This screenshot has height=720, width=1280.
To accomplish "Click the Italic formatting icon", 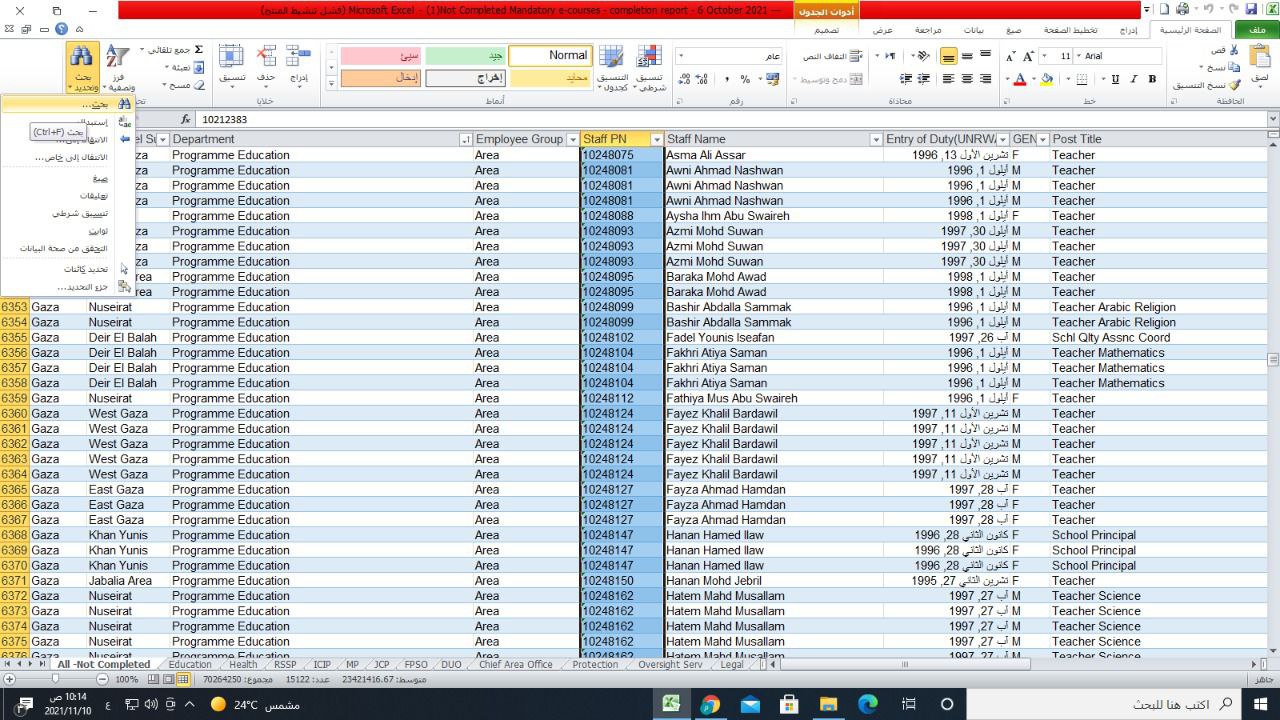I will [1134, 79].
